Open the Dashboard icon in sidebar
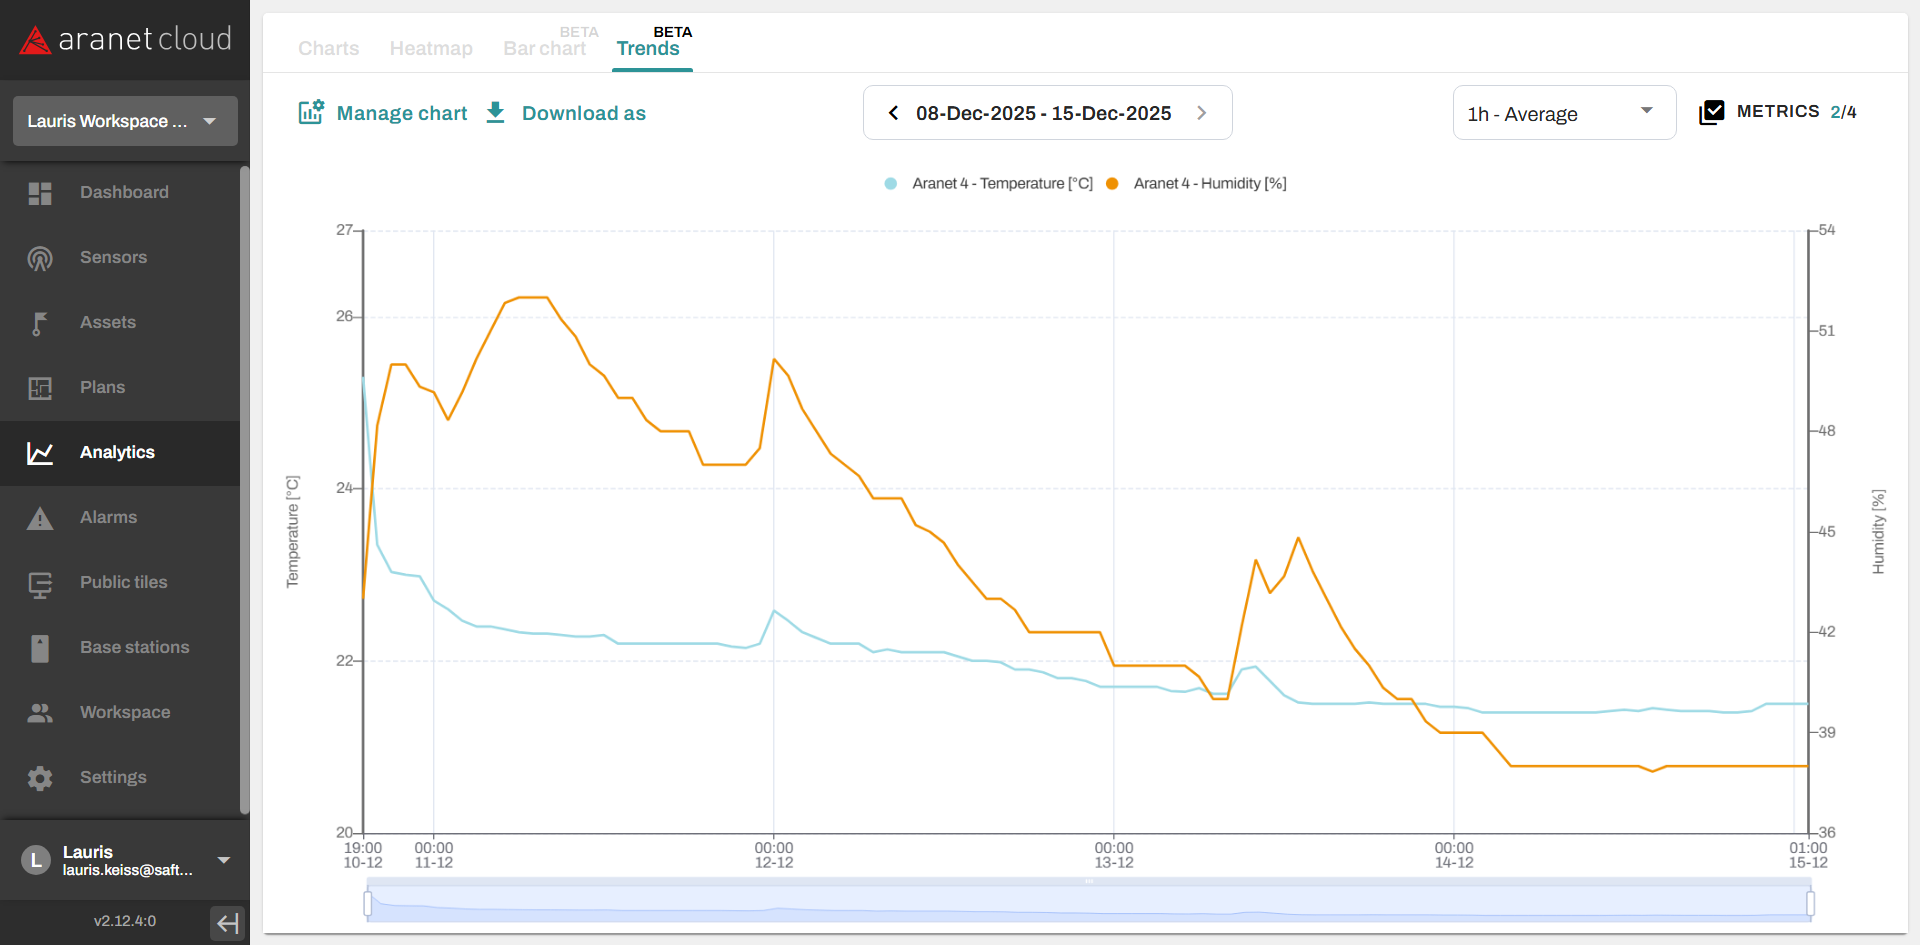 click(x=40, y=193)
